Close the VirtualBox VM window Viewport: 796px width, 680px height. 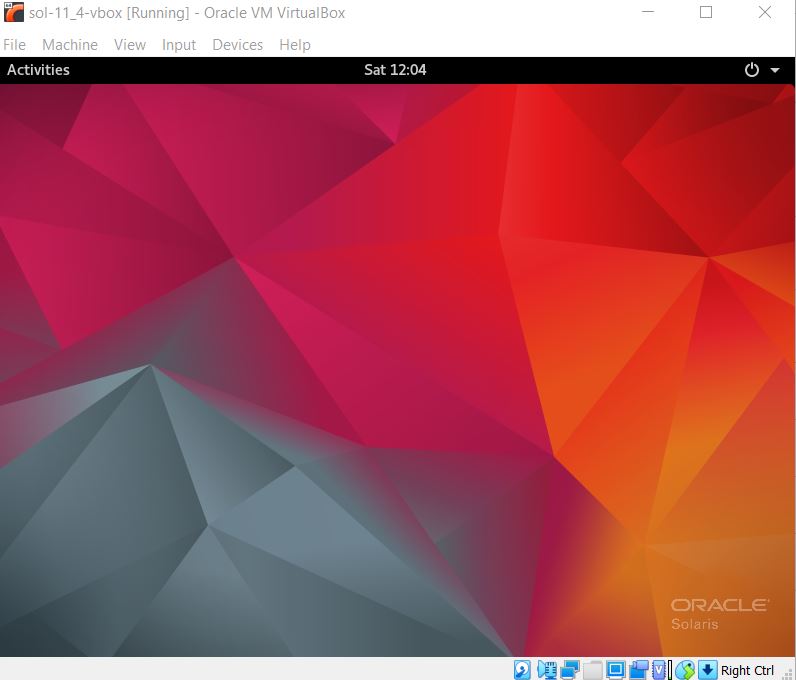[x=765, y=12]
